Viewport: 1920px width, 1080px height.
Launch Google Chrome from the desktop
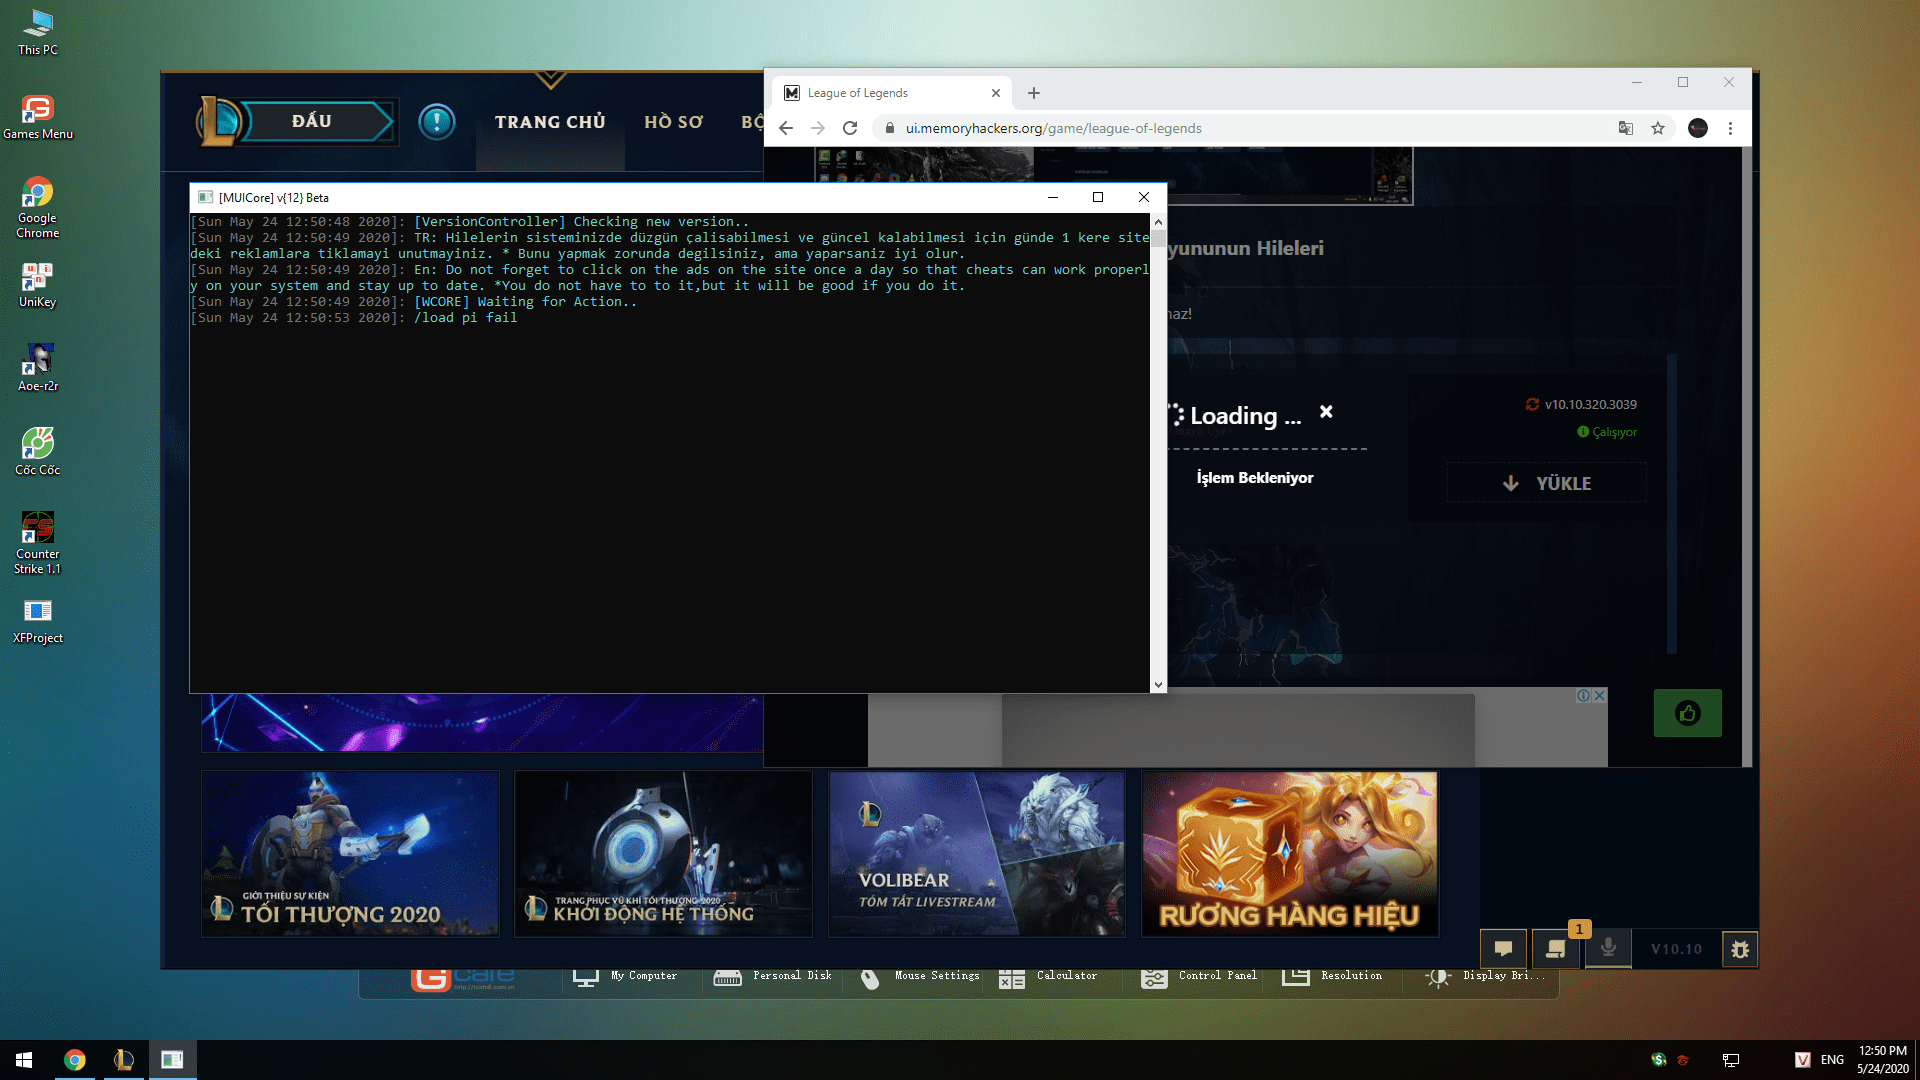click(x=38, y=207)
